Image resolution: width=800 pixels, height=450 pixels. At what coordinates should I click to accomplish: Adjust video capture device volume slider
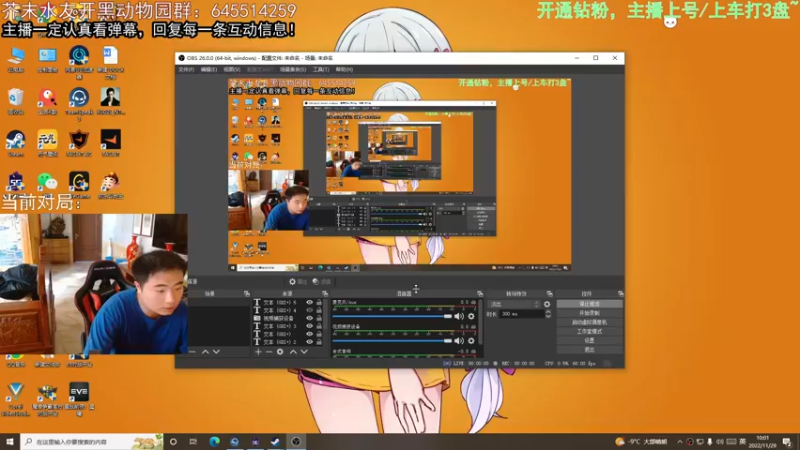click(x=392, y=341)
